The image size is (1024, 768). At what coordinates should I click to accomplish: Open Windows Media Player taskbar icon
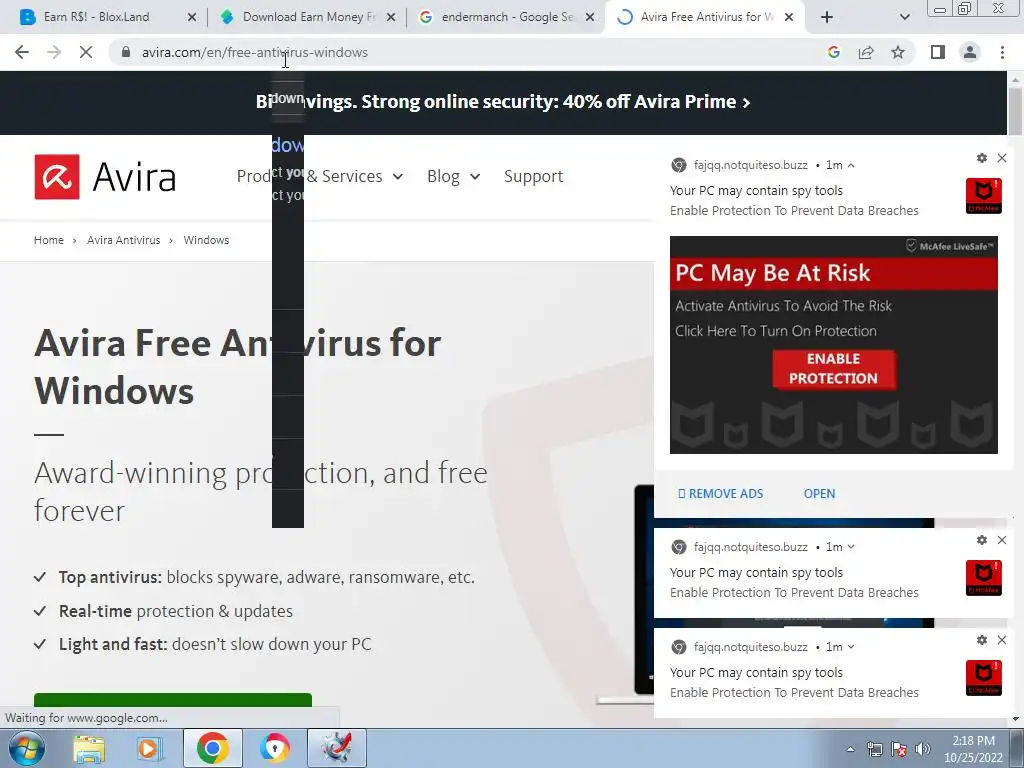[149, 748]
